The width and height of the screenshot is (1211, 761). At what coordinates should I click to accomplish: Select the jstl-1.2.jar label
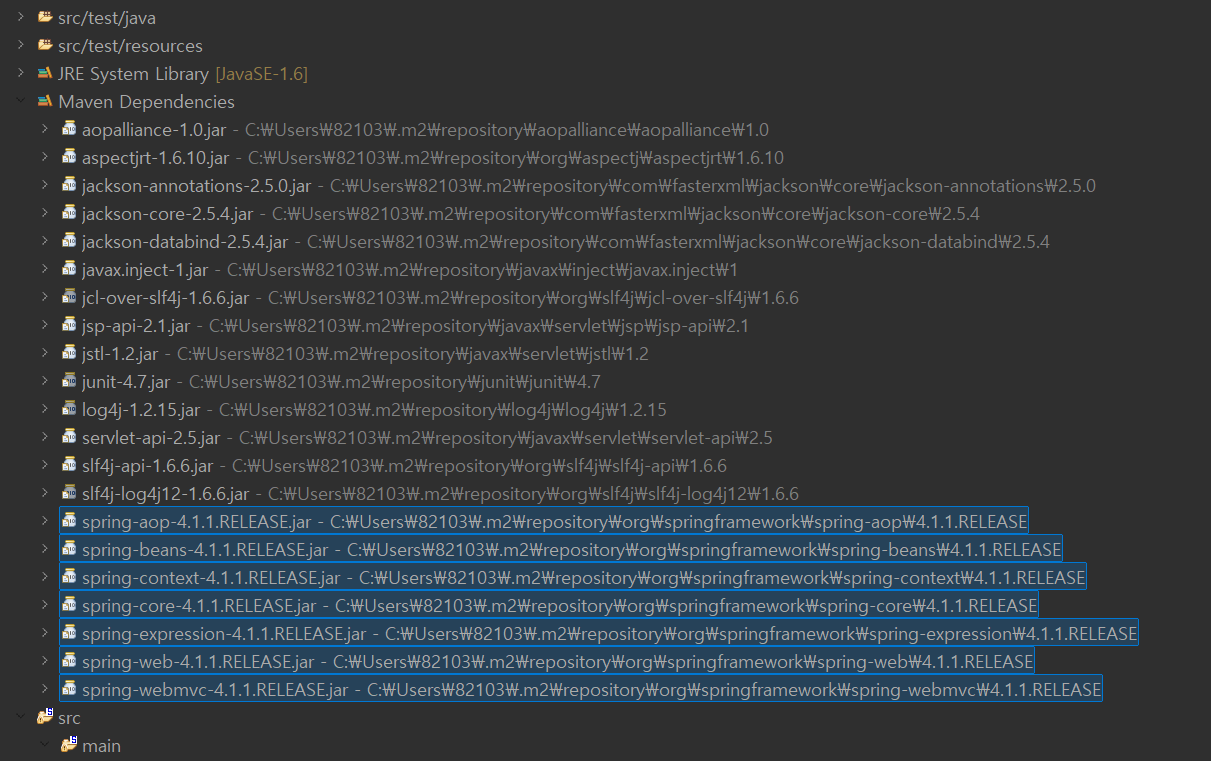click(120, 354)
